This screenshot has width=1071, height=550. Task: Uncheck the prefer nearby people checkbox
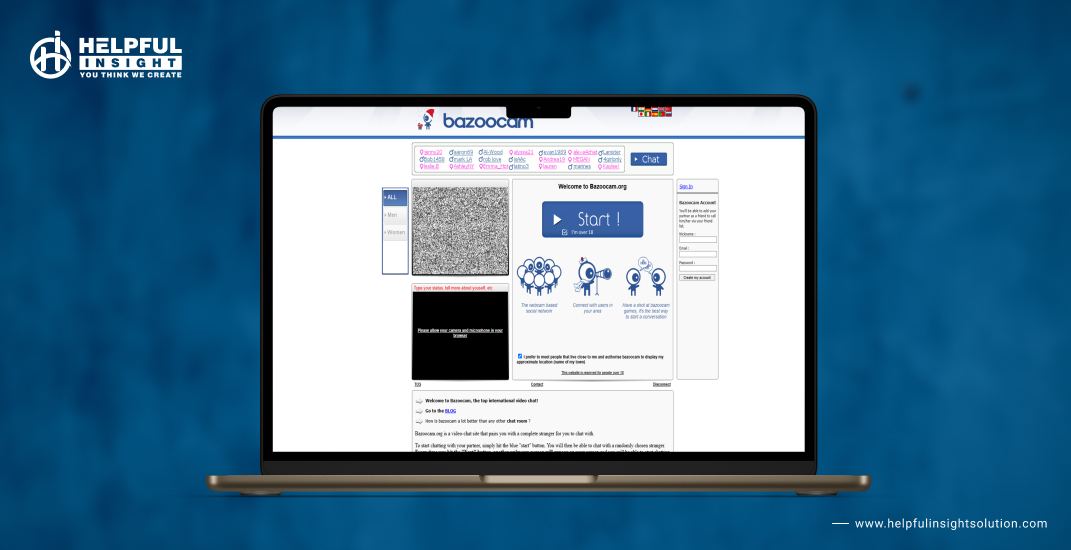click(x=520, y=356)
